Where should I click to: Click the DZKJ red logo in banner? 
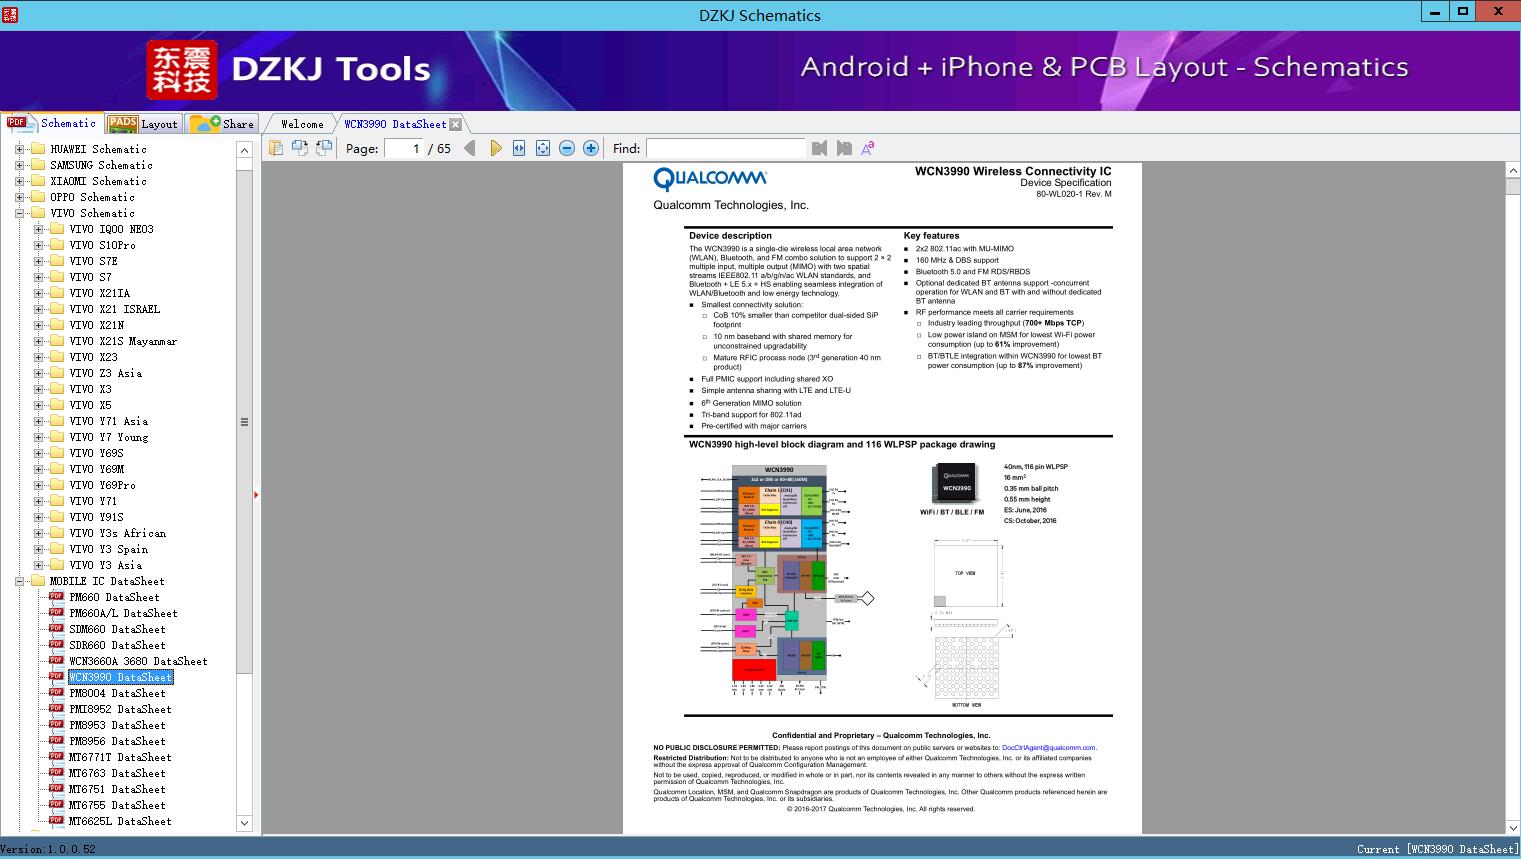tap(182, 69)
